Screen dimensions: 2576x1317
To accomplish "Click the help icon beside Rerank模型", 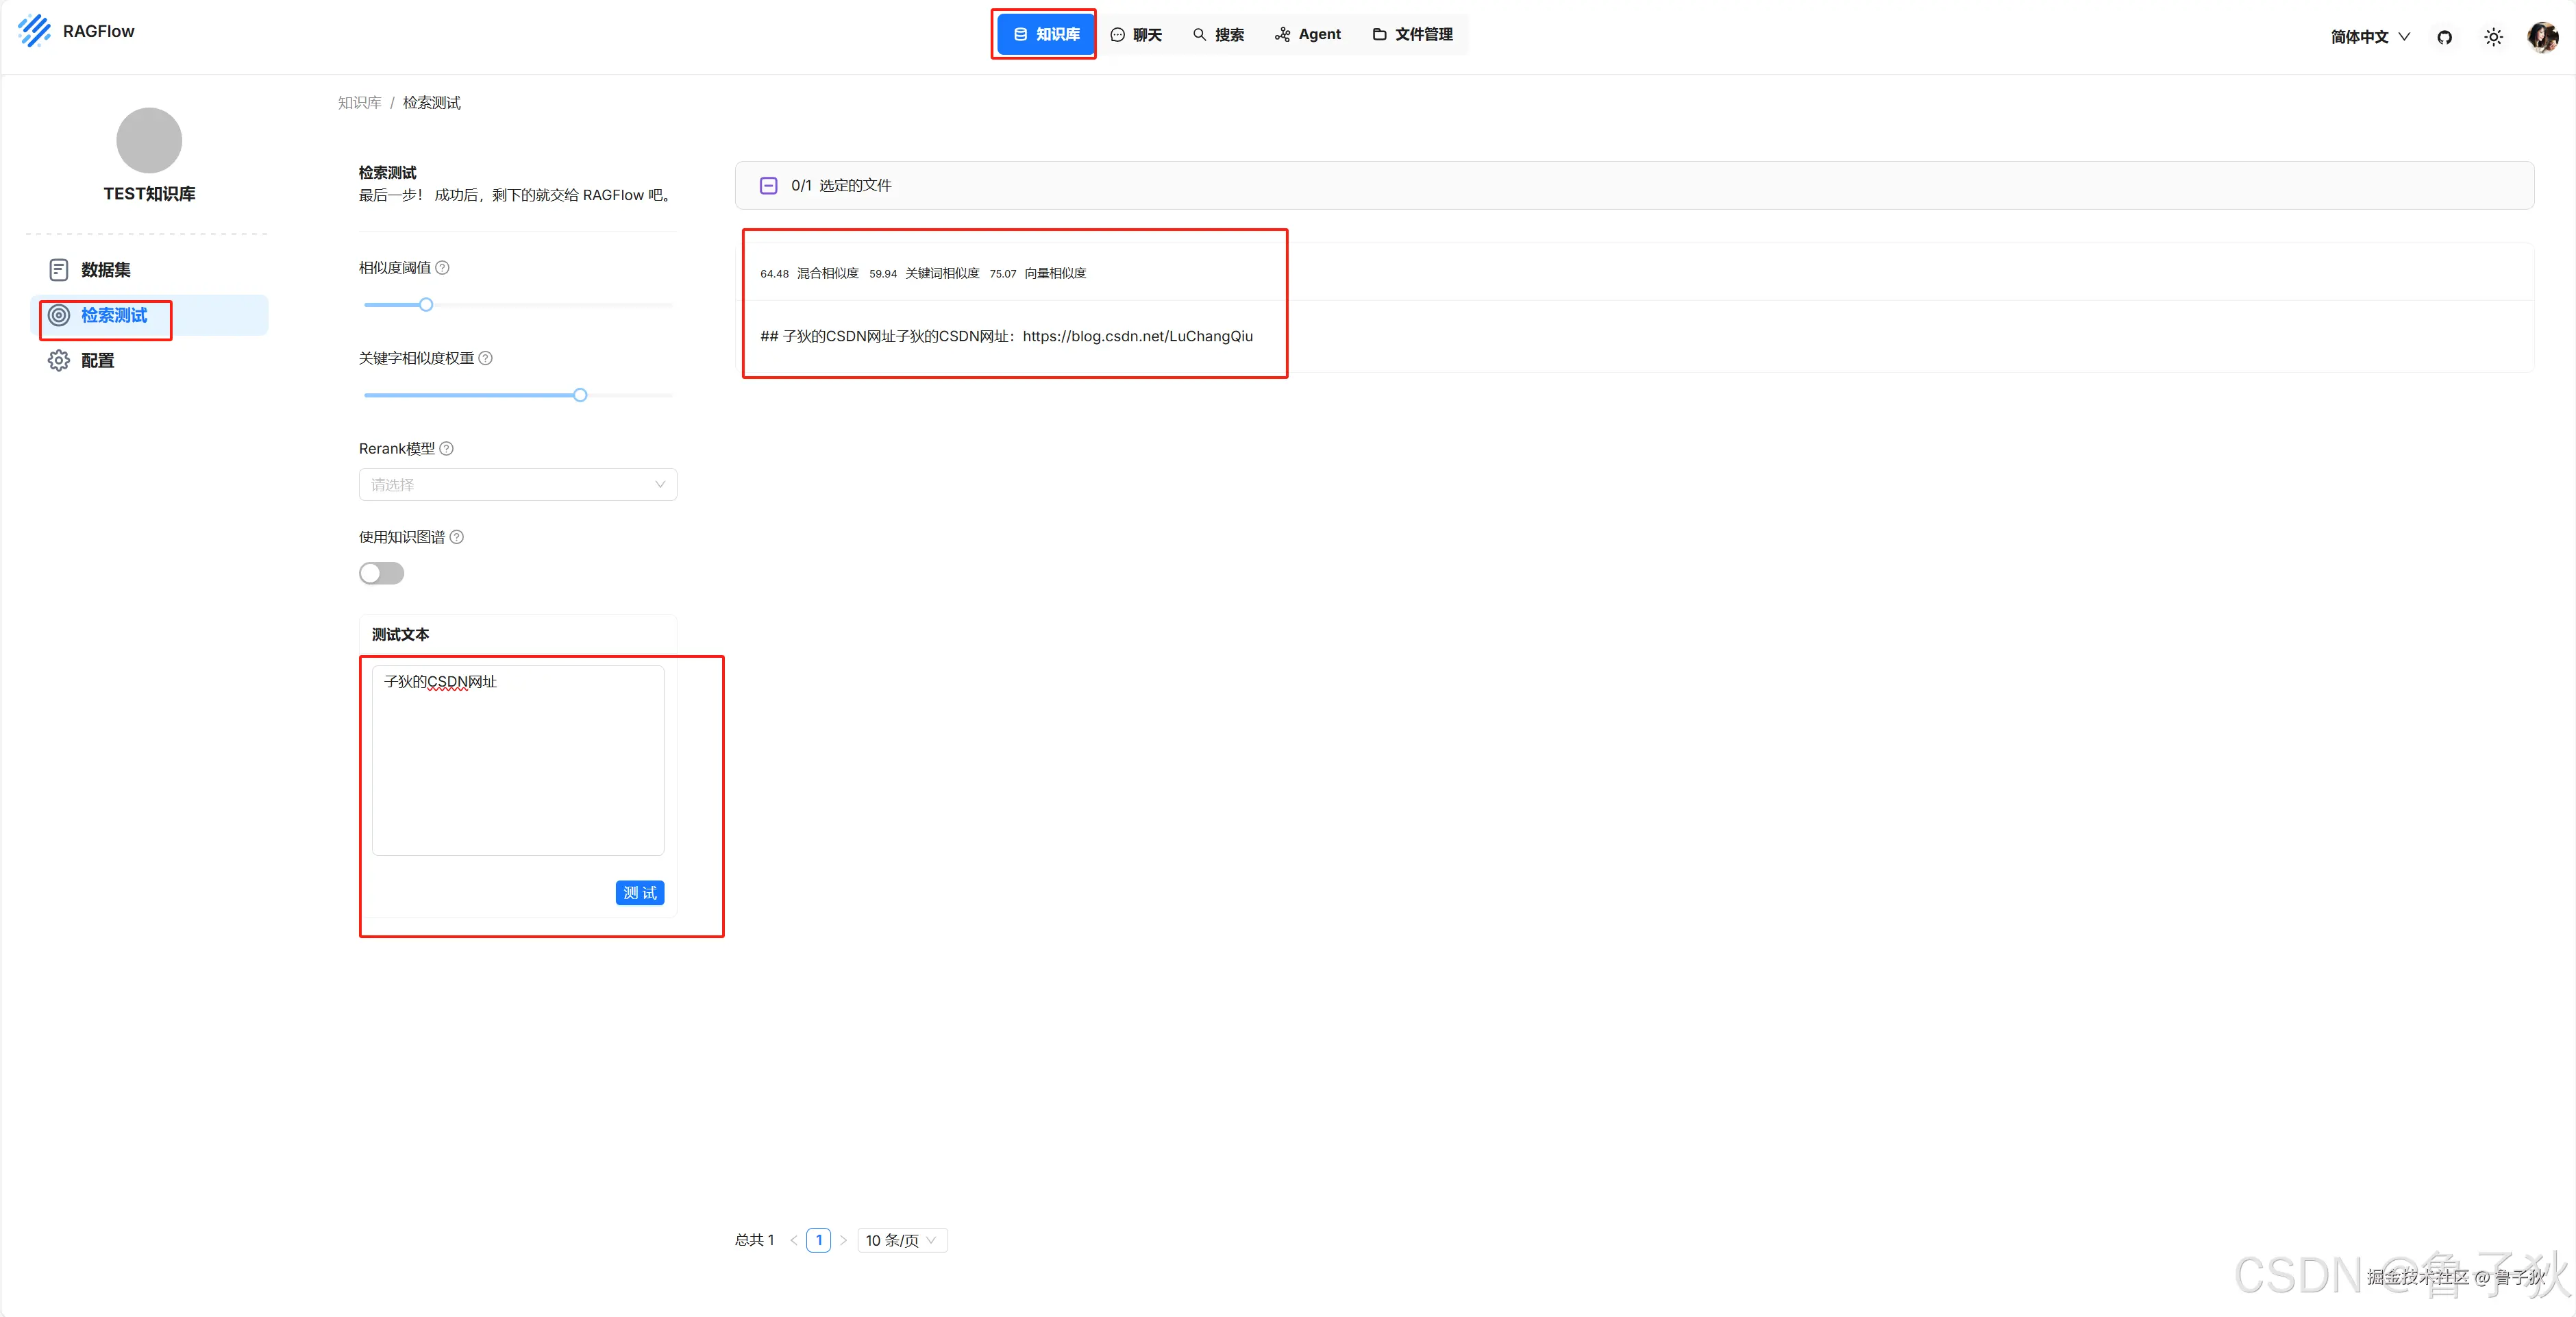I will [x=447, y=449].
